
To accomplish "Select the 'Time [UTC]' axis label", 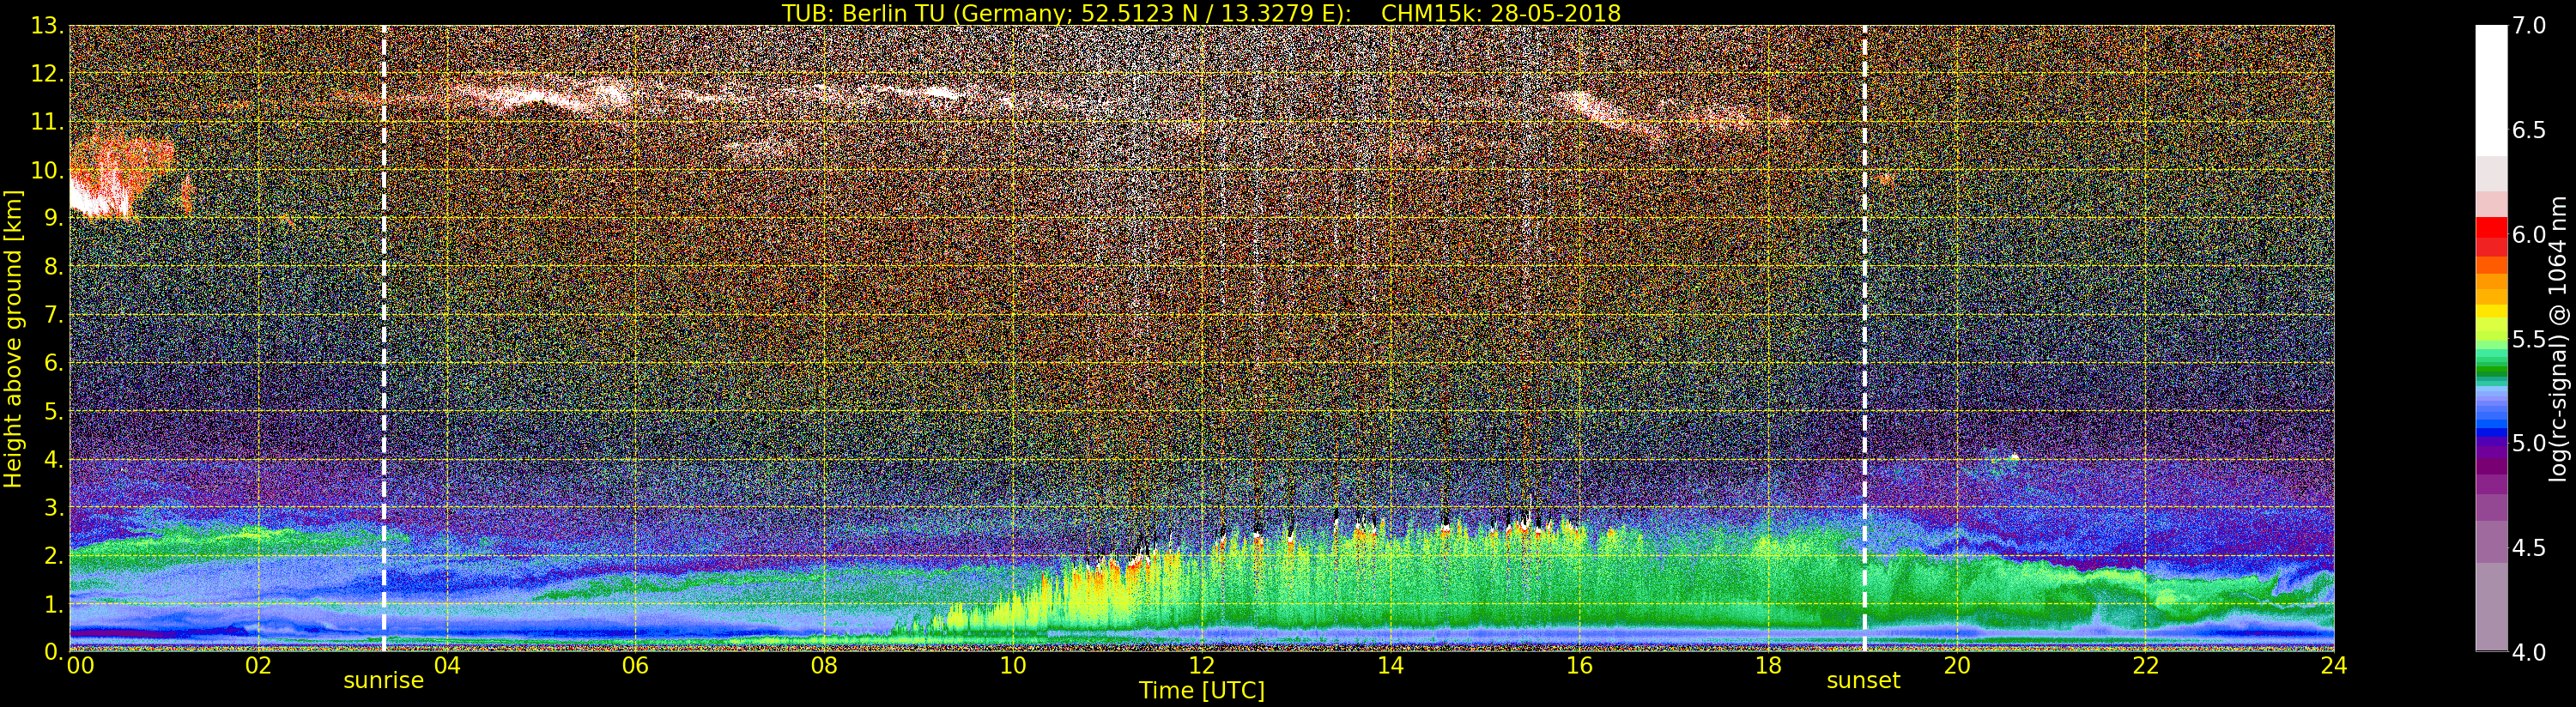I will pos(1202,690).
